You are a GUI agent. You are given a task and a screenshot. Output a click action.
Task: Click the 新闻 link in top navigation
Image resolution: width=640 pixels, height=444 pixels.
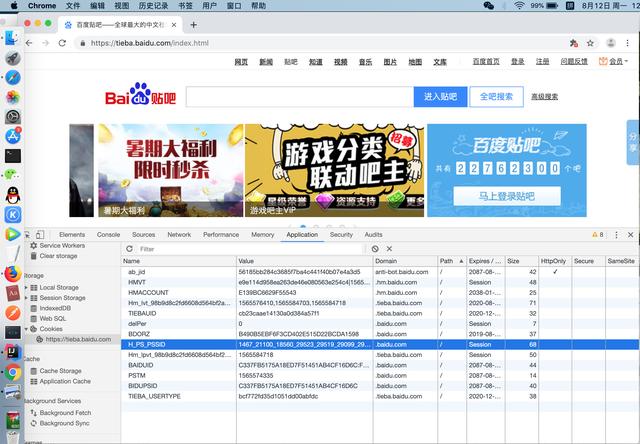click(266, 62)
